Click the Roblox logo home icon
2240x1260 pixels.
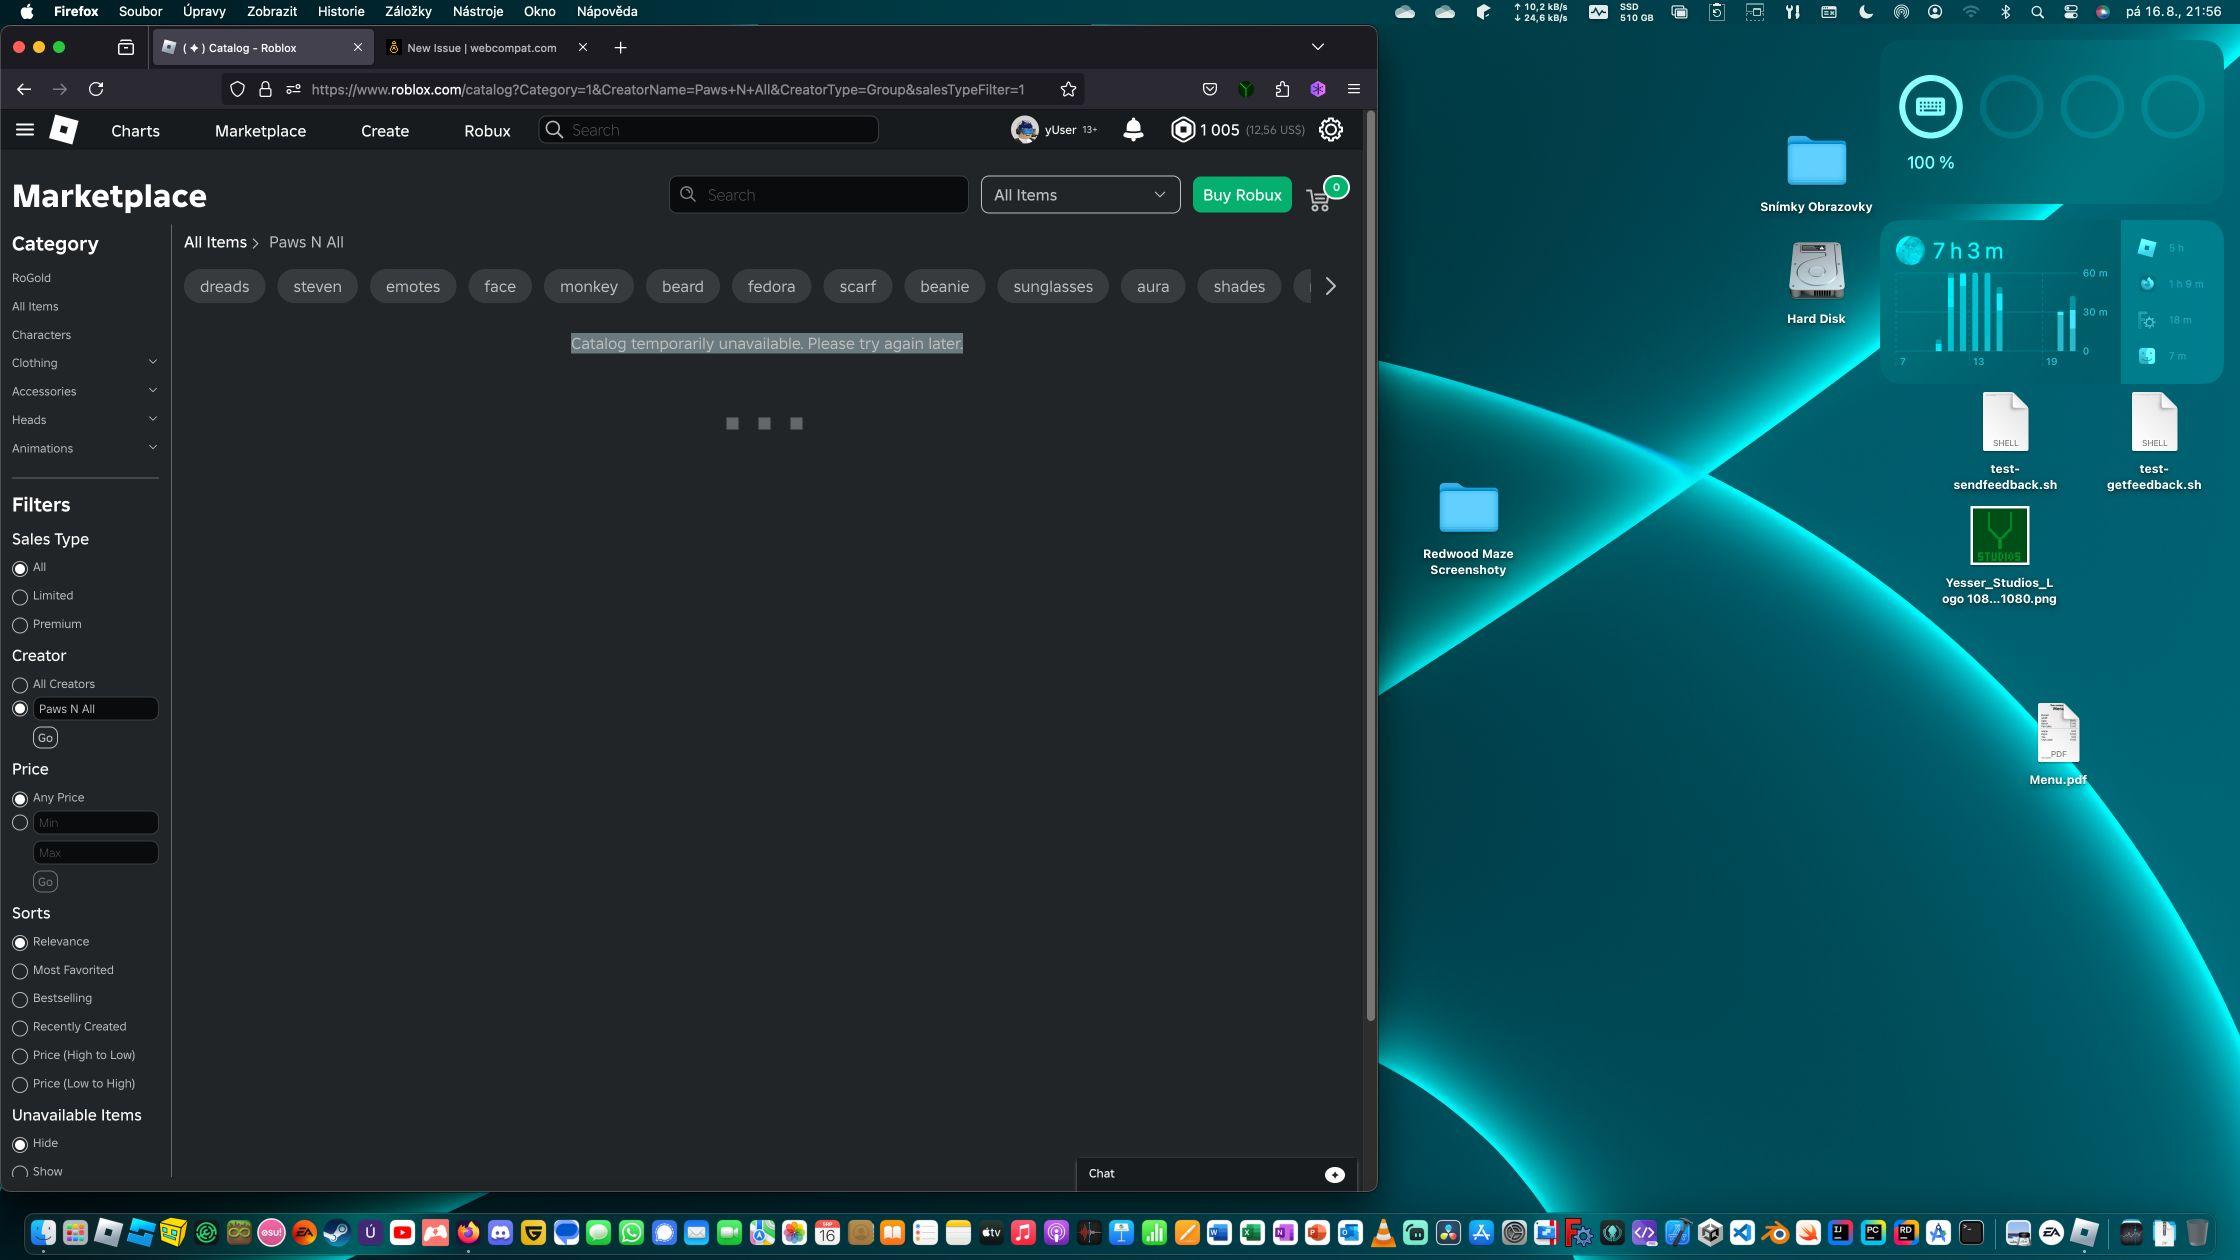click(x=64, y=130)
